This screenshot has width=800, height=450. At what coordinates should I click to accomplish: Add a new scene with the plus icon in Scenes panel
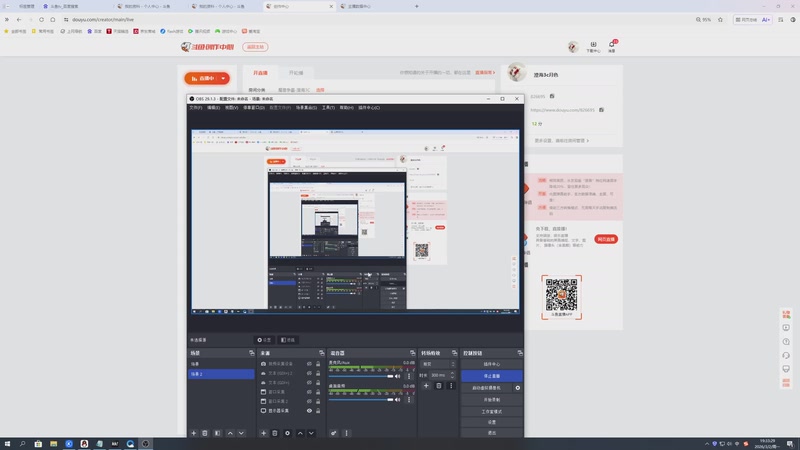point(193,433)
